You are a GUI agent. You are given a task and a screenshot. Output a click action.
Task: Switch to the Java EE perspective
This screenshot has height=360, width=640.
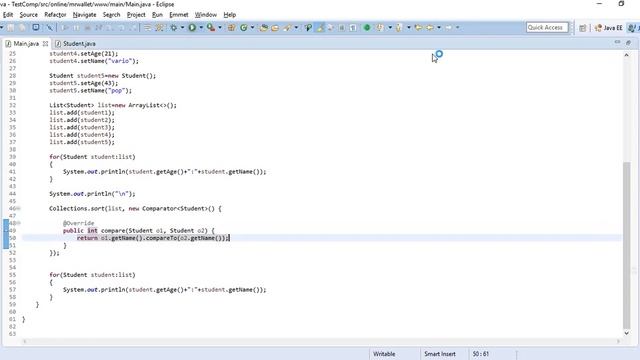point(609,28)
